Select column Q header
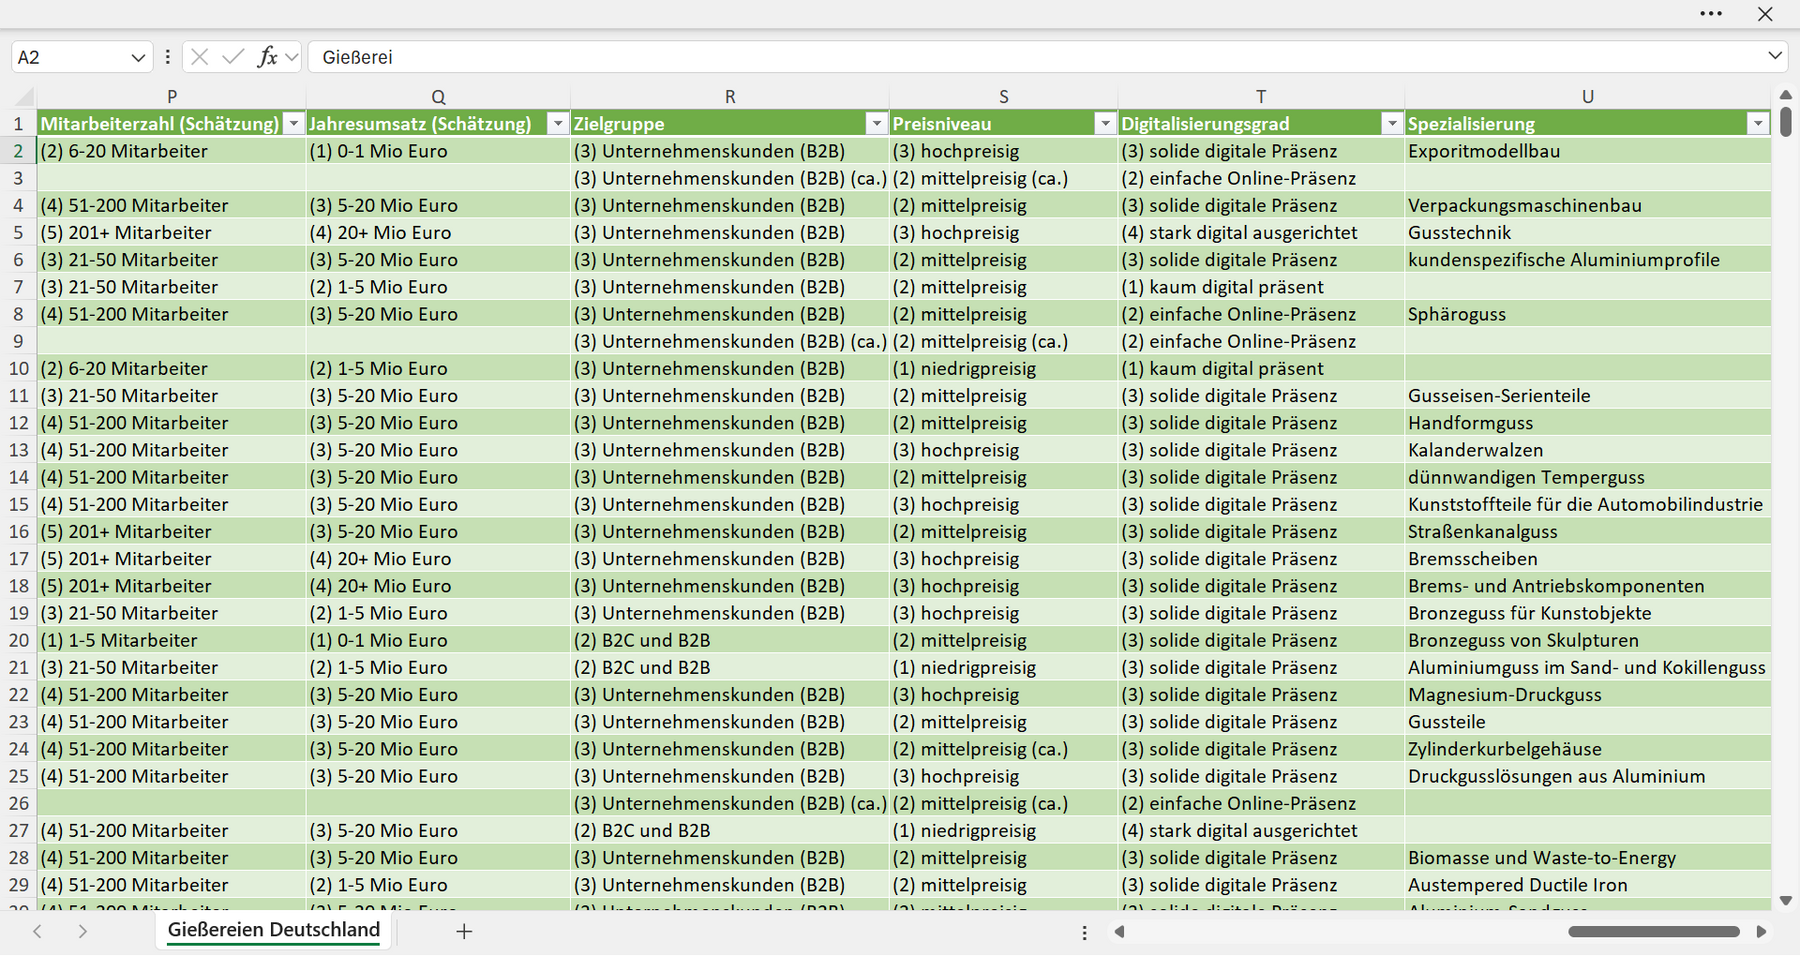 tap(438, 97)
